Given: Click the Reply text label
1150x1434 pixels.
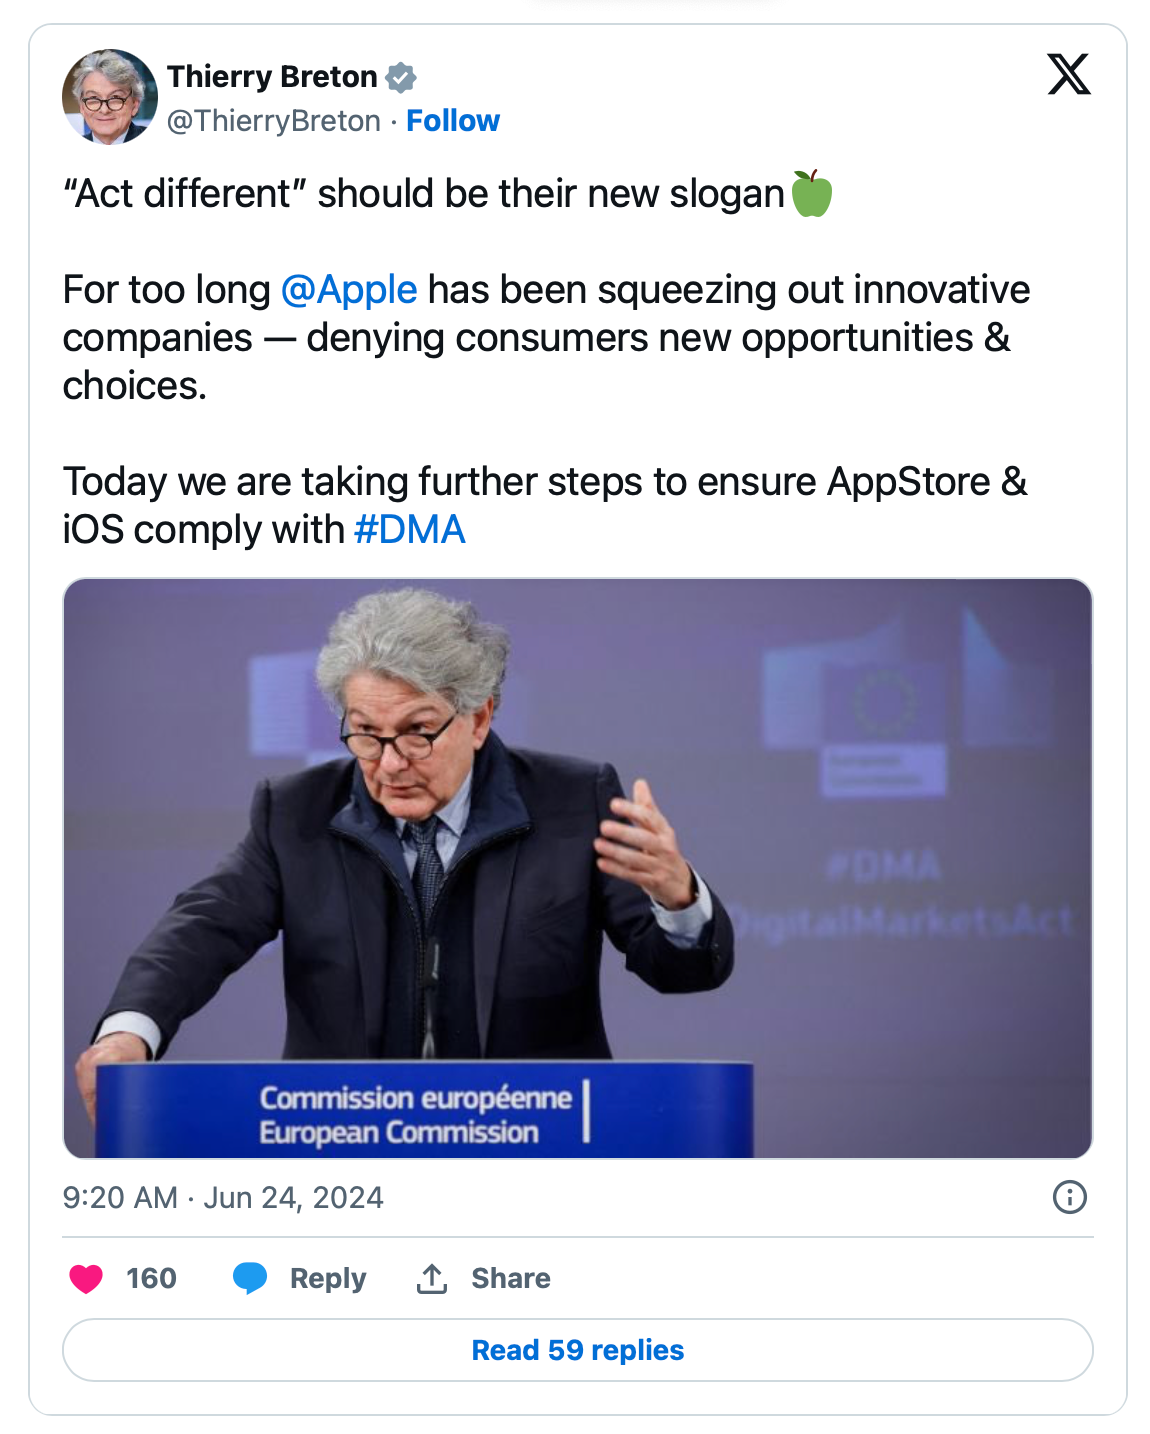Looking at the screenshot, I should [327, 1278].
